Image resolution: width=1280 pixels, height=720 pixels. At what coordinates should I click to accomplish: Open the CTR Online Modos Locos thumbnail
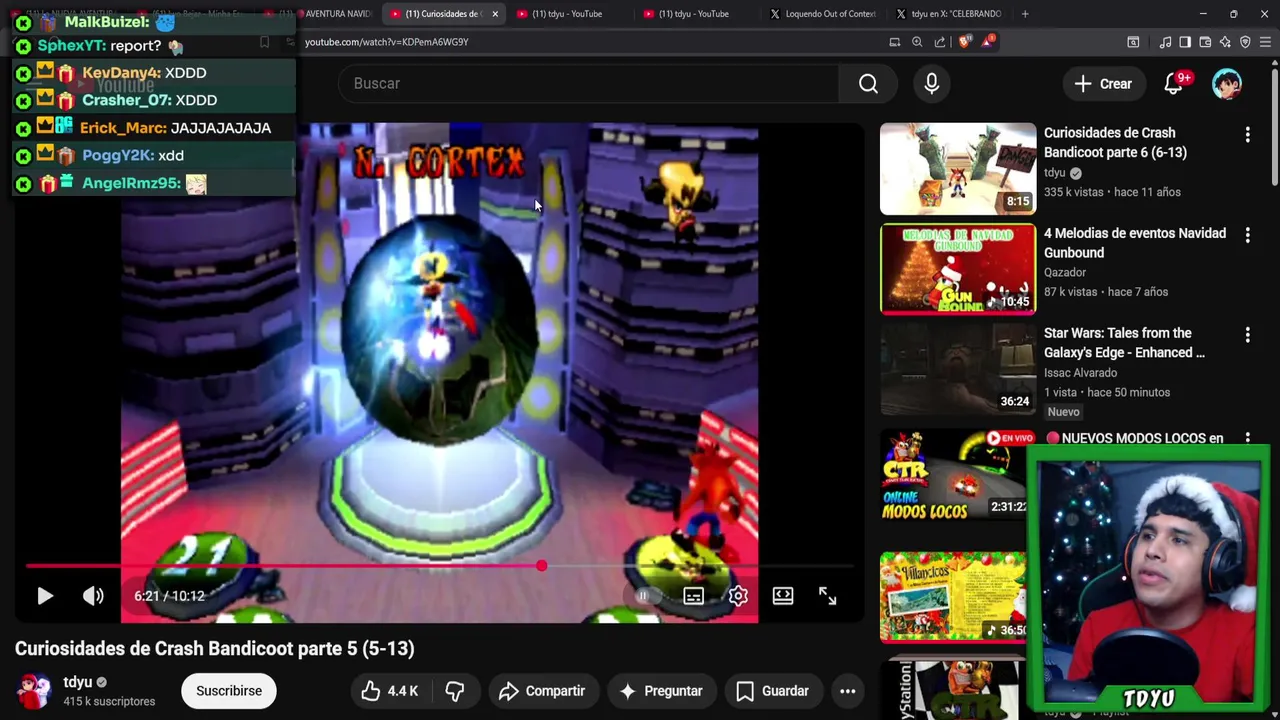[953, 476]
